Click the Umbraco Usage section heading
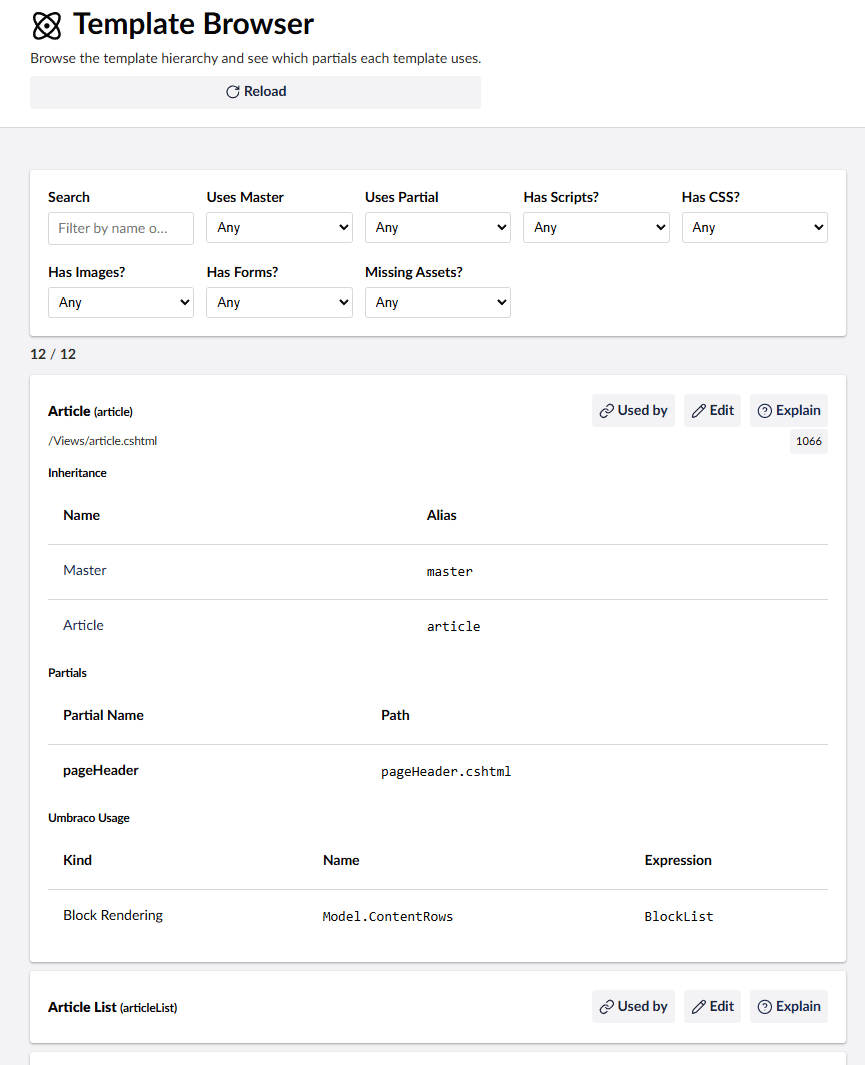The image size is (865, 1065). [89, 818]
